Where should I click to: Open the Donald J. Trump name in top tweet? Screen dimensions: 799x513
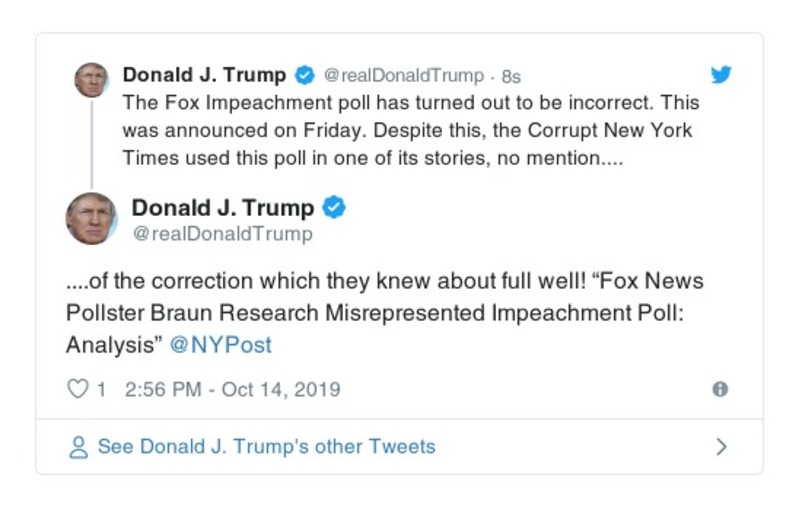[x=204, y=75]
